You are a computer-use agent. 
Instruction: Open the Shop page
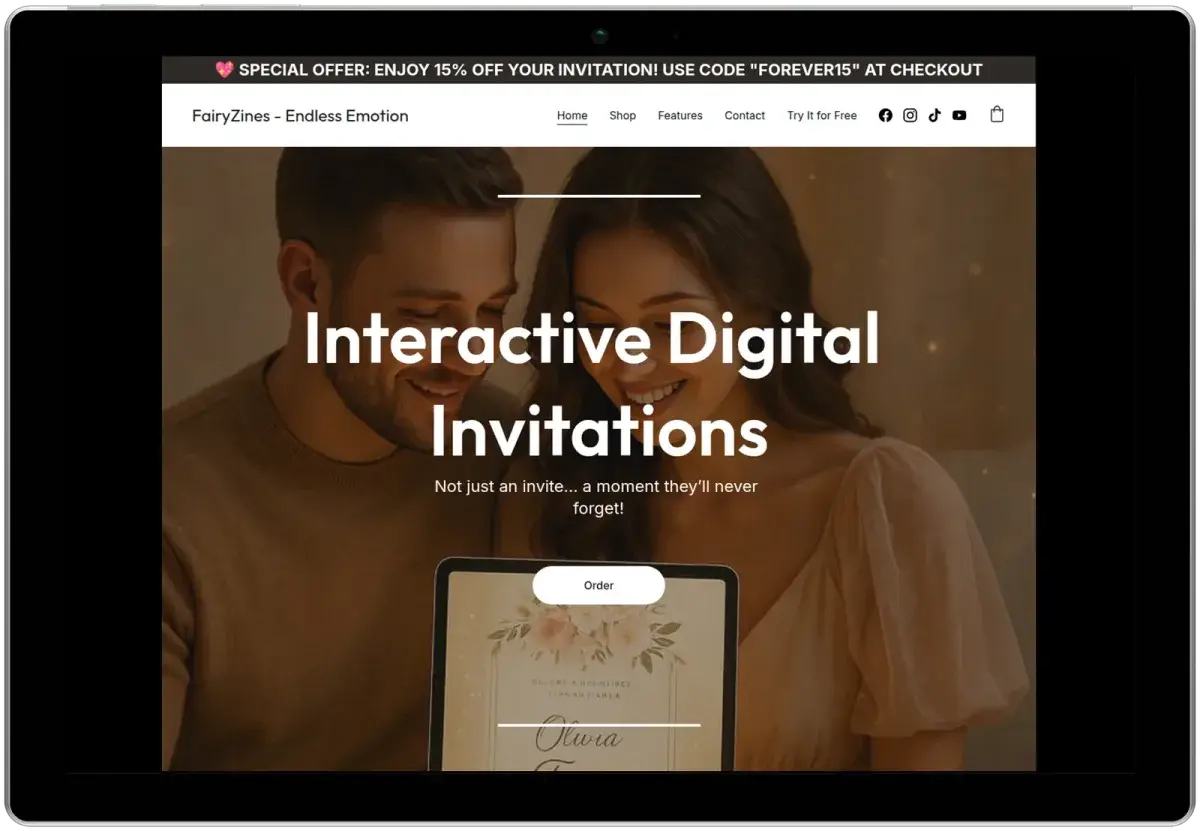622,115
